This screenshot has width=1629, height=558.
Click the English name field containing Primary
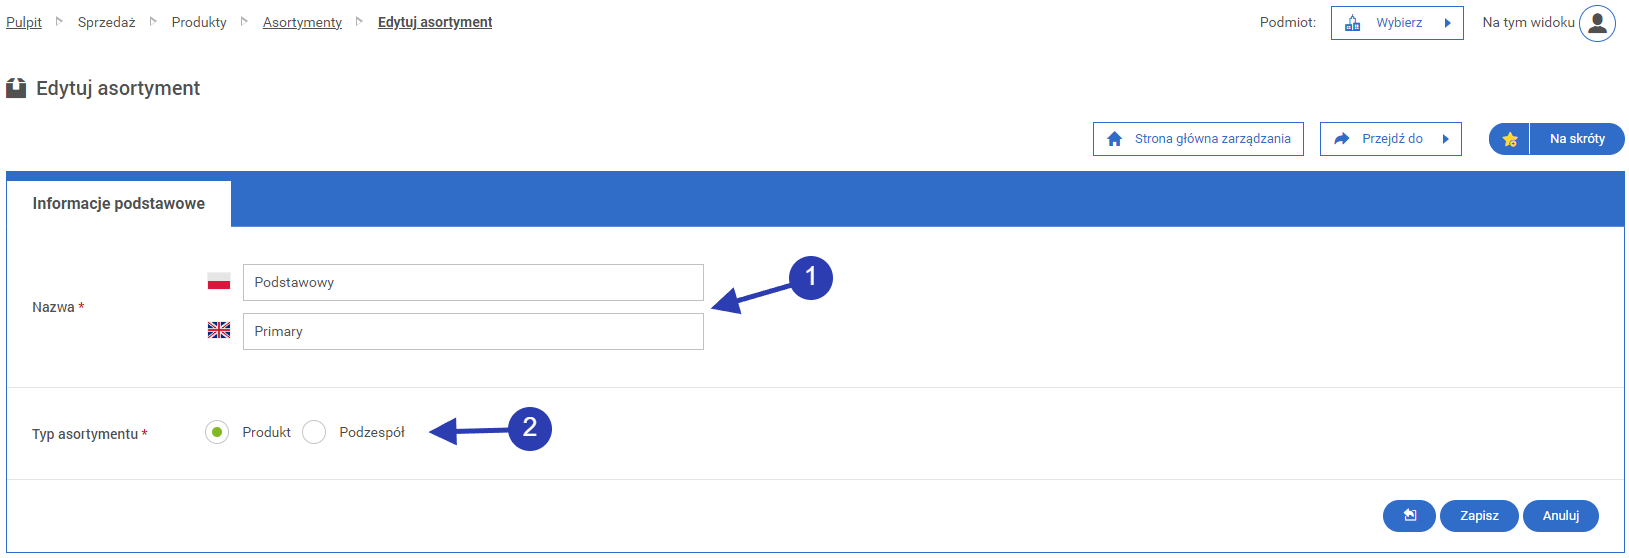(473, 331)
